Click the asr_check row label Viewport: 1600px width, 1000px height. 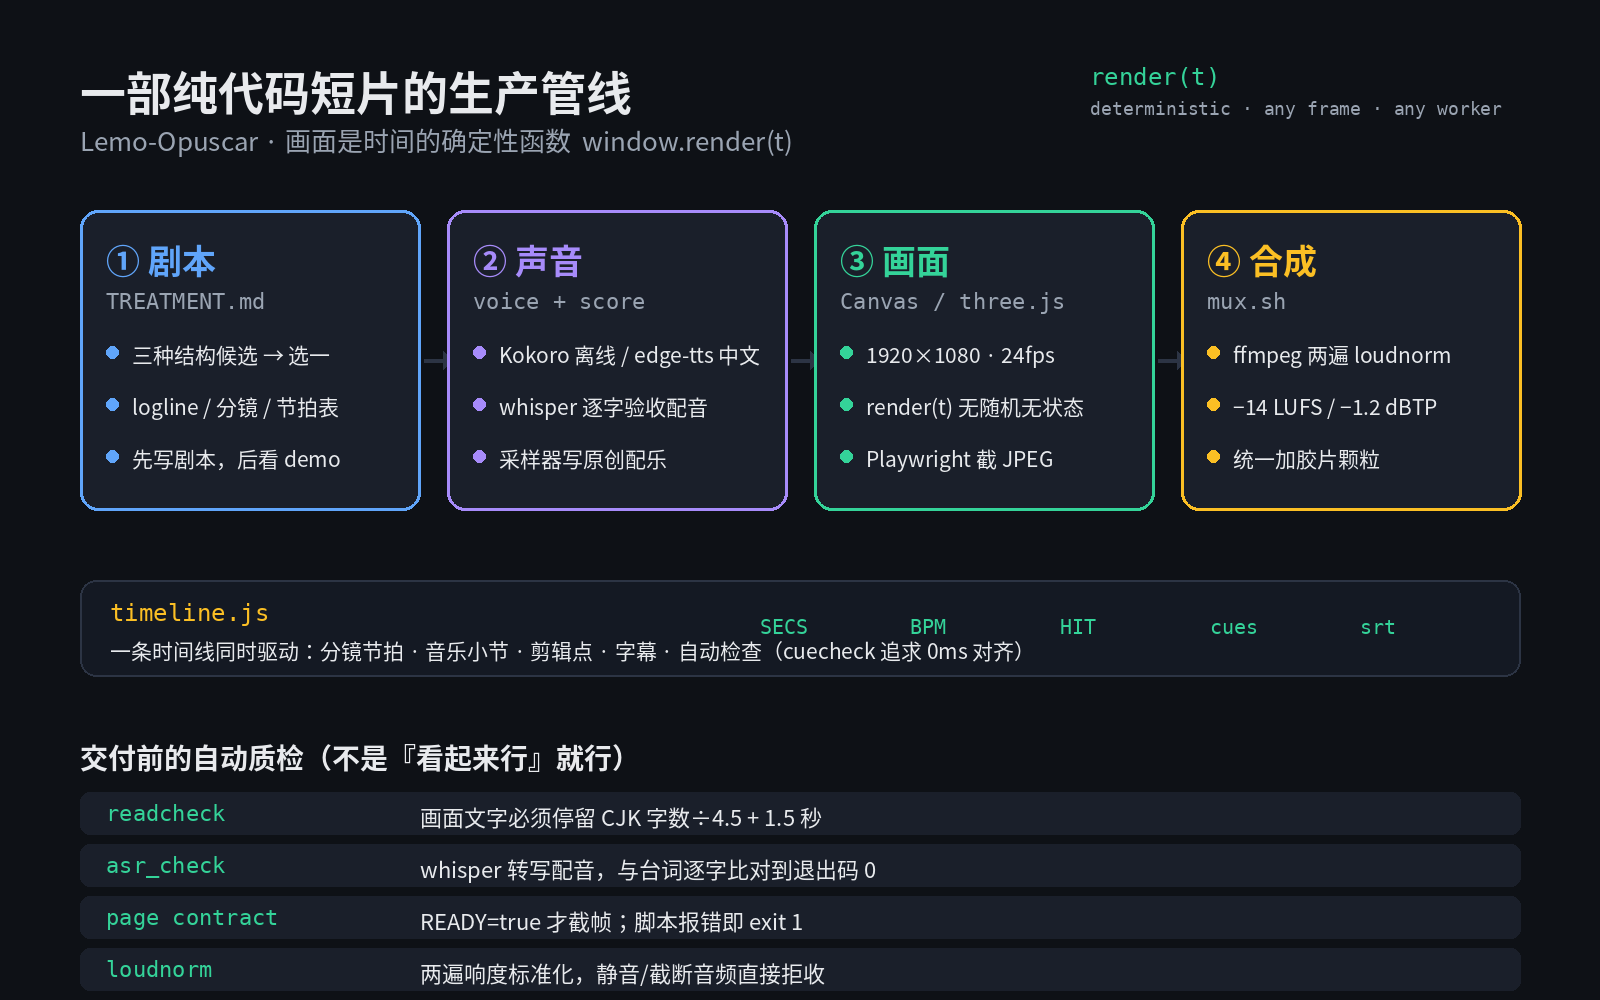166,866
